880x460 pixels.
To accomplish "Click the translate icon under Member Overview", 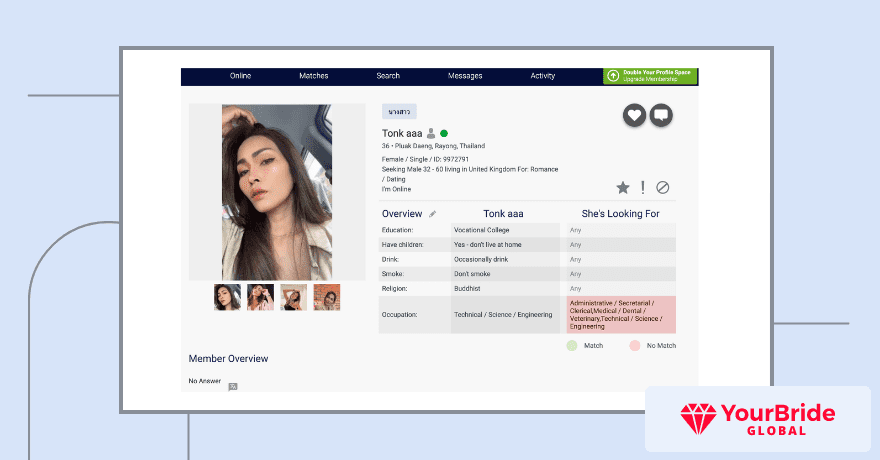I will click(x=233, y=387).
